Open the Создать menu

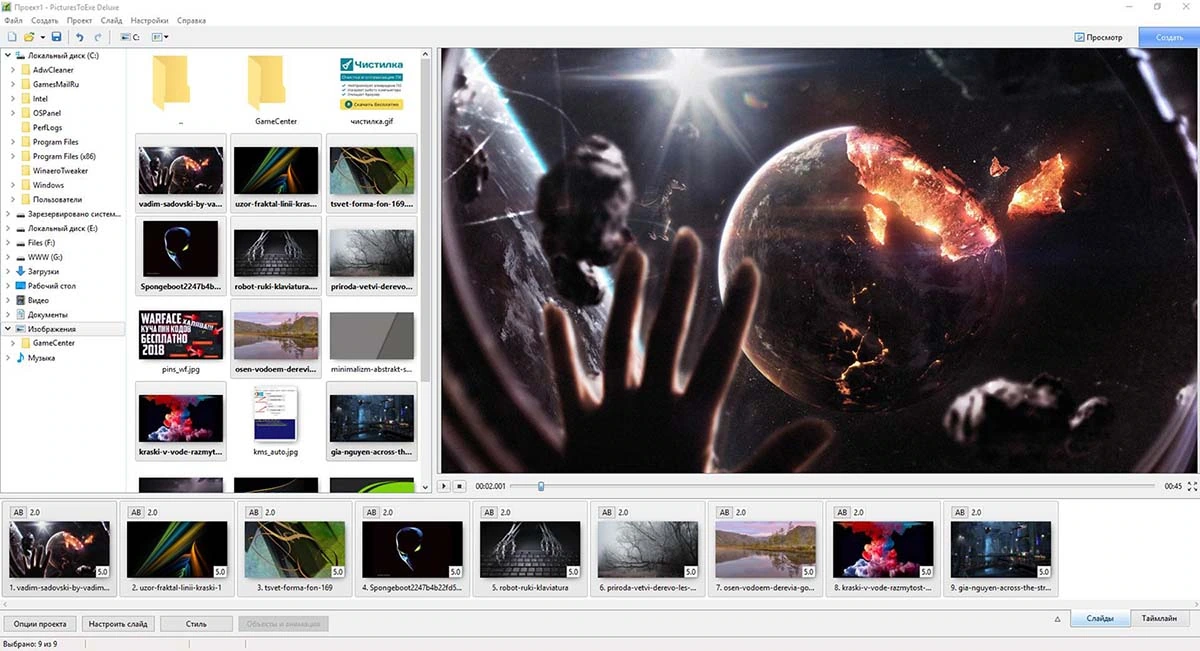pos(45,20)
